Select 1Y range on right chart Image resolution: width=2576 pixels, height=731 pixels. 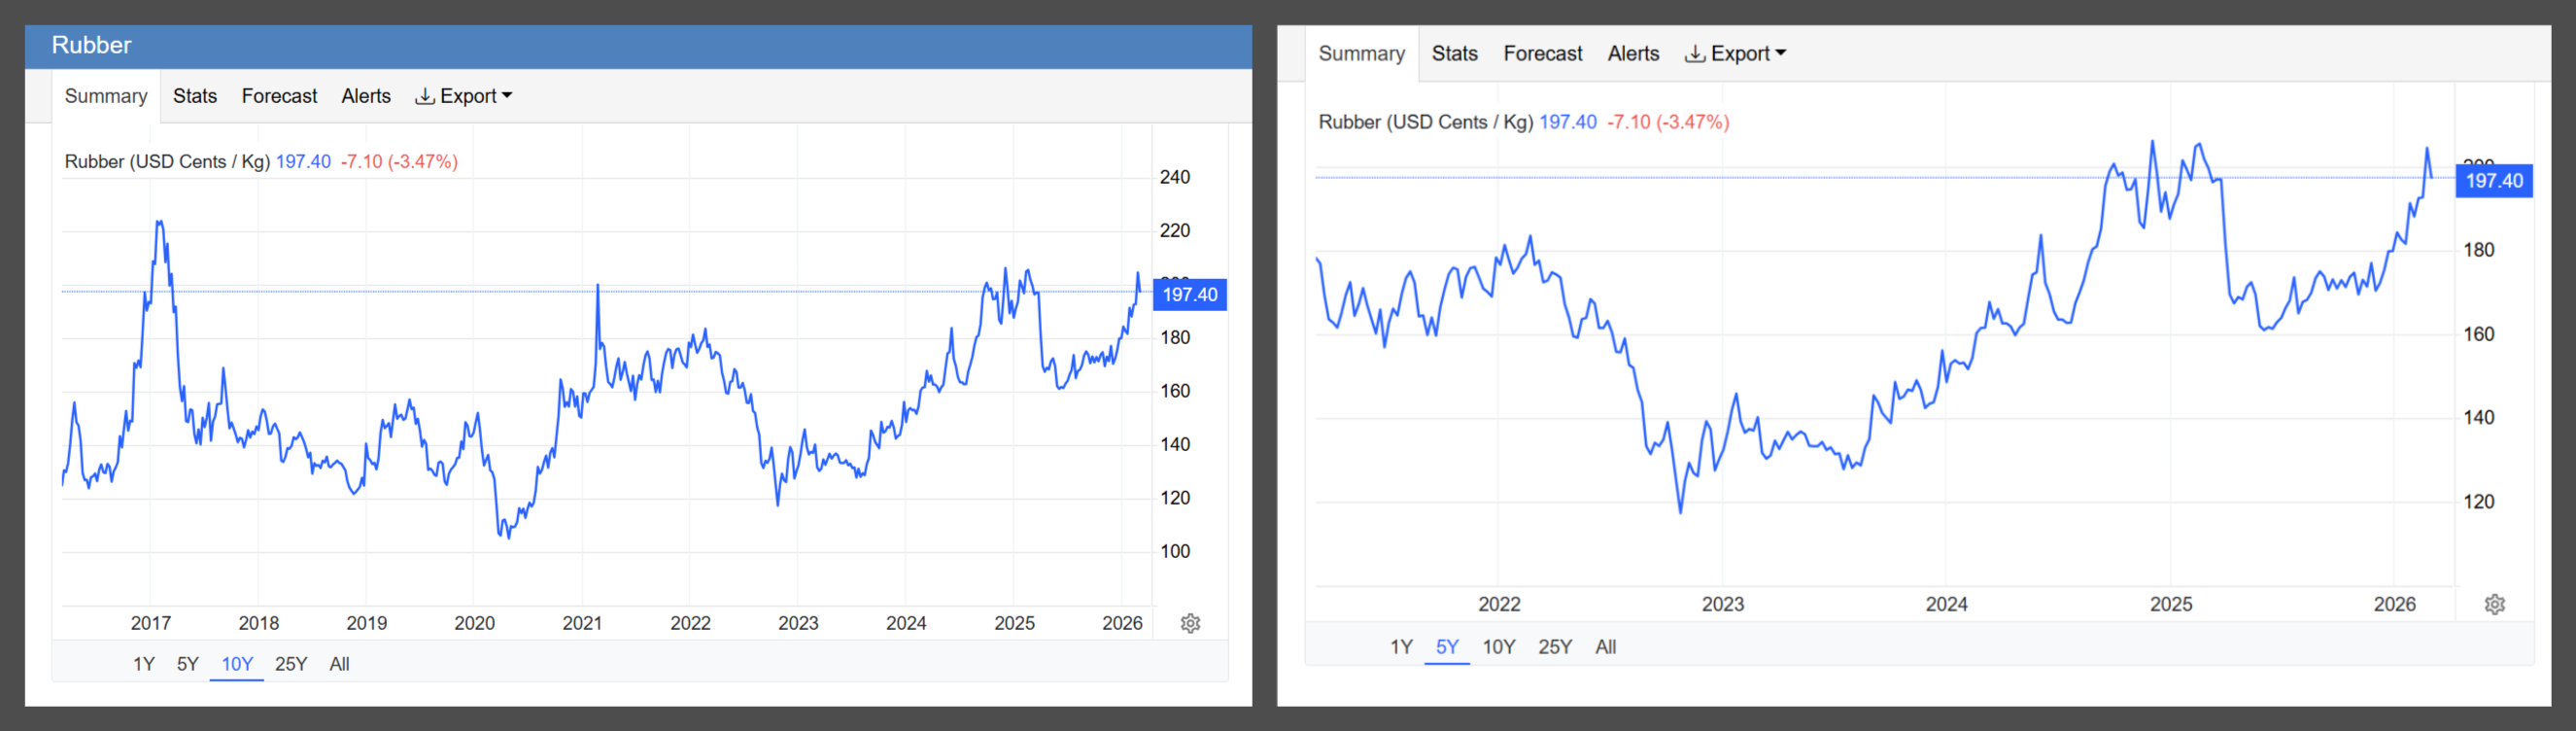click(1401, 647)
